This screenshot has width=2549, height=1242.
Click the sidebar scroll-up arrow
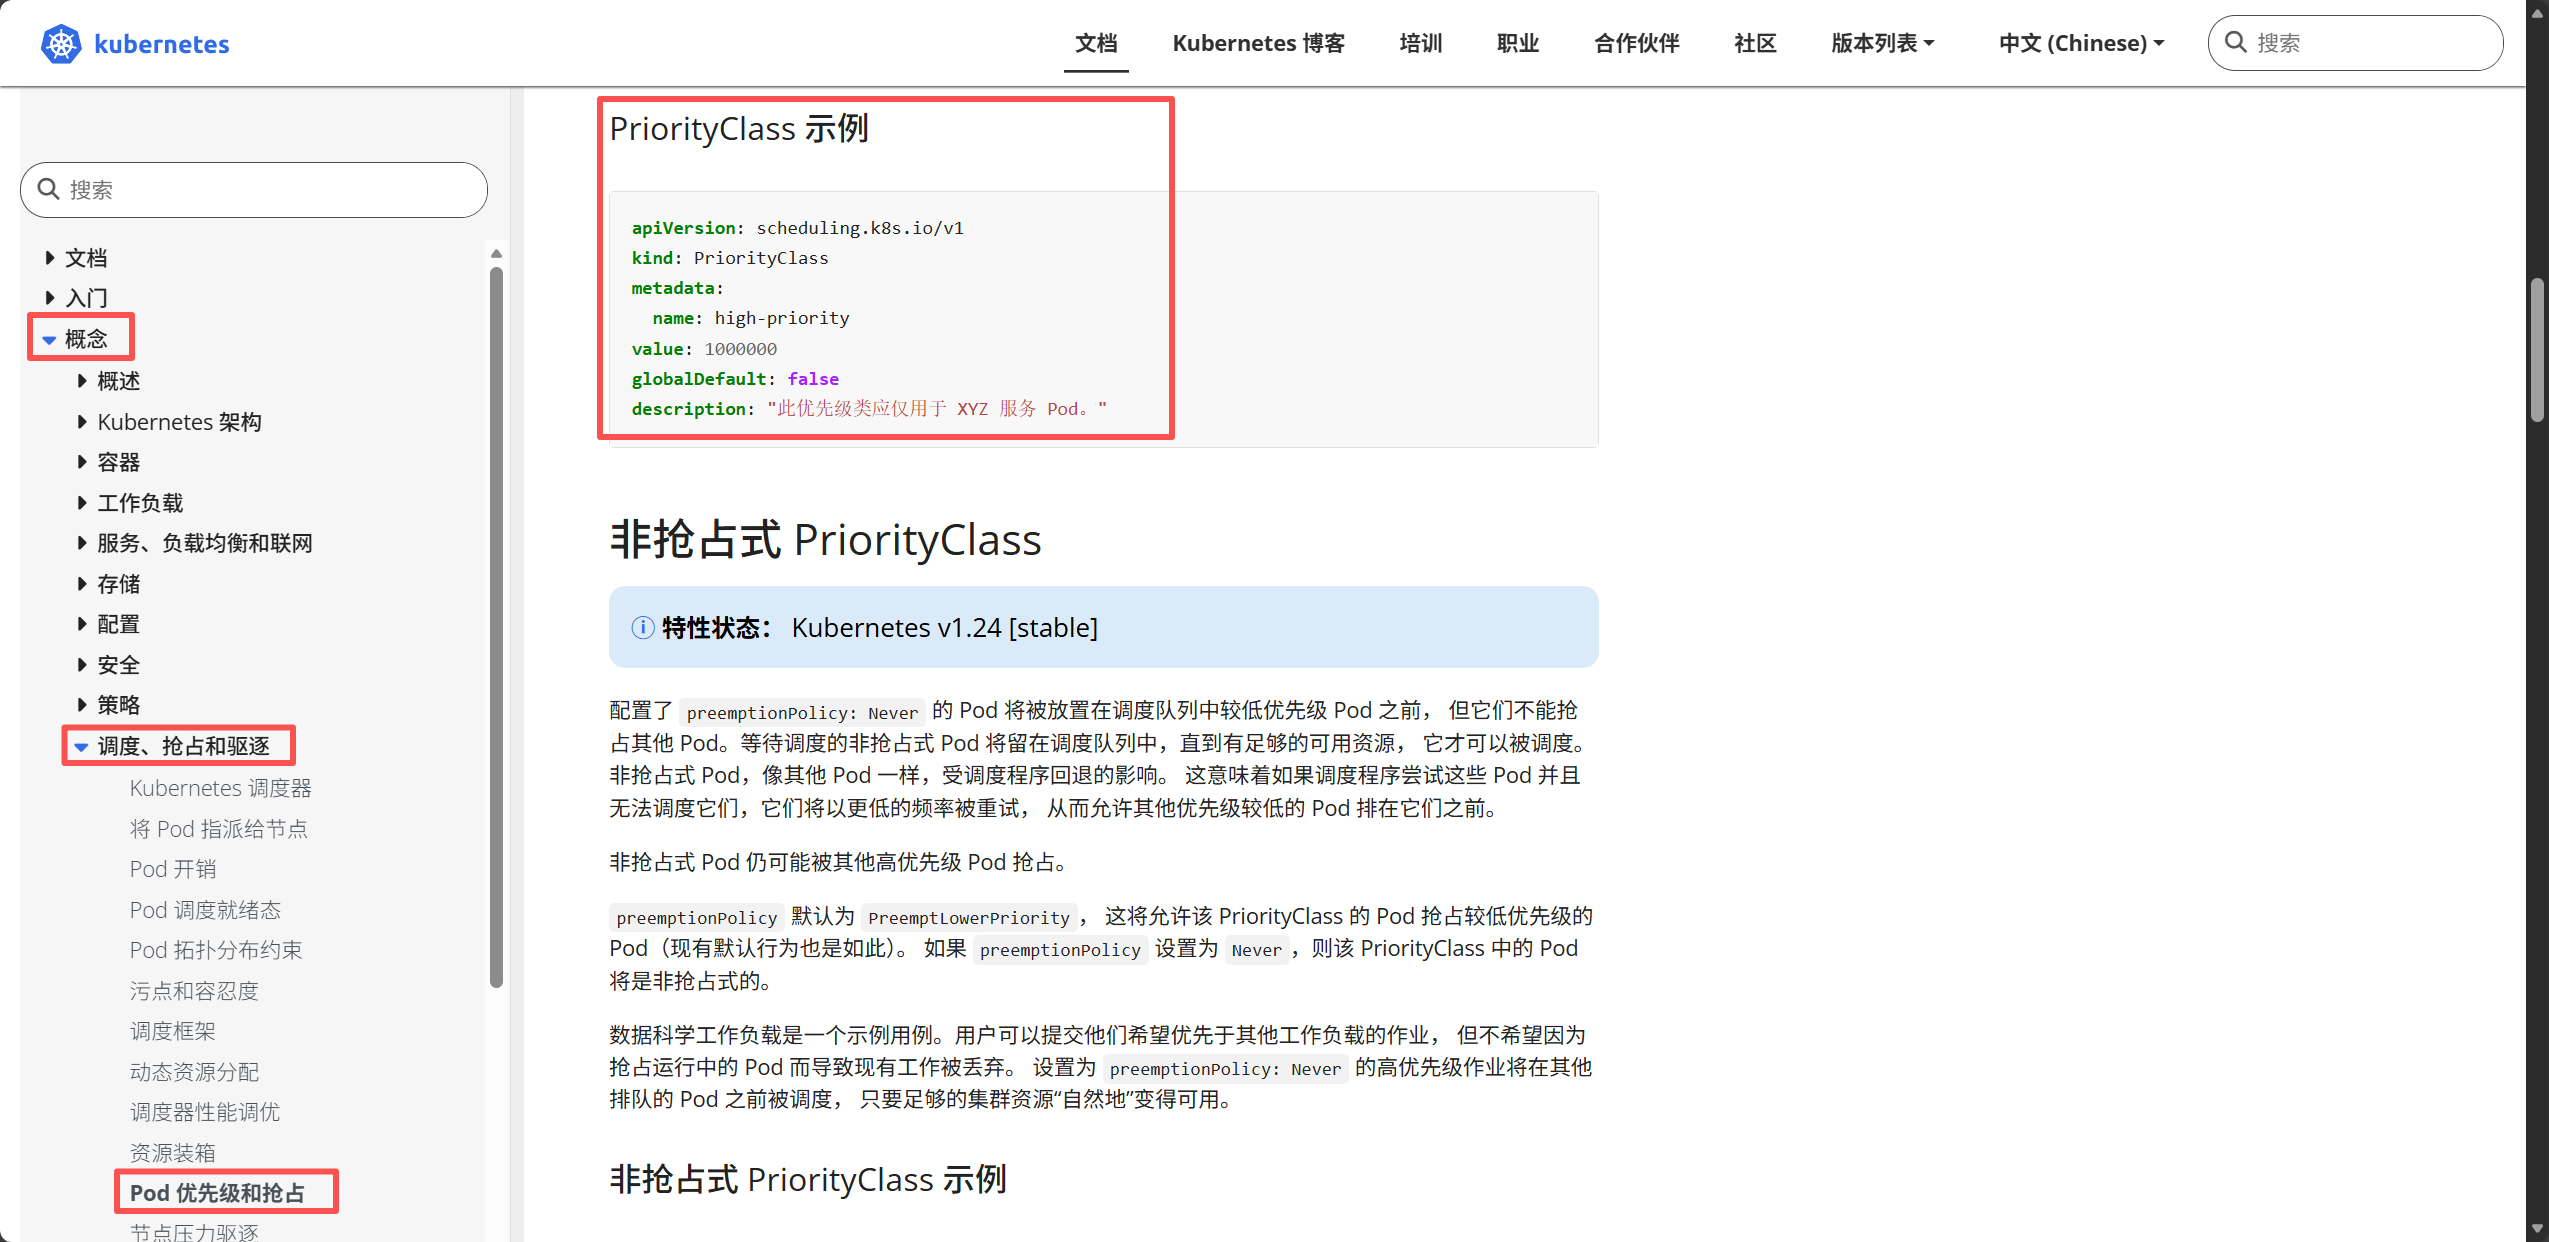pyautogui.click(x=496, y=254)
